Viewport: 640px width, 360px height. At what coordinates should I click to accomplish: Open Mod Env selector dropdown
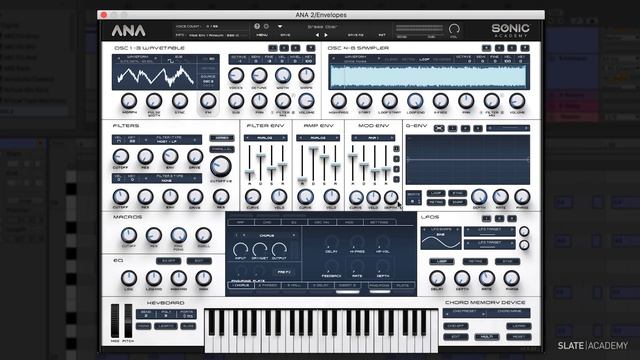(373, 138)
